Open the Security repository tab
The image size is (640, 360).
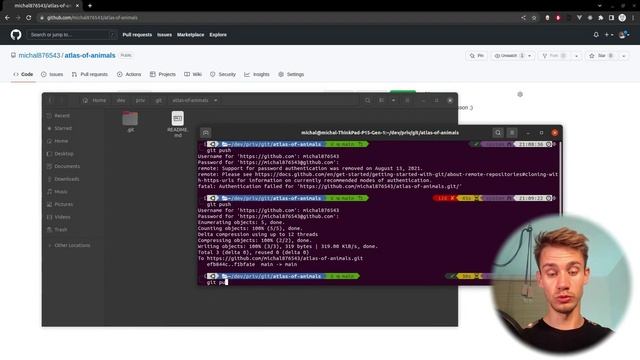[223, 74]
